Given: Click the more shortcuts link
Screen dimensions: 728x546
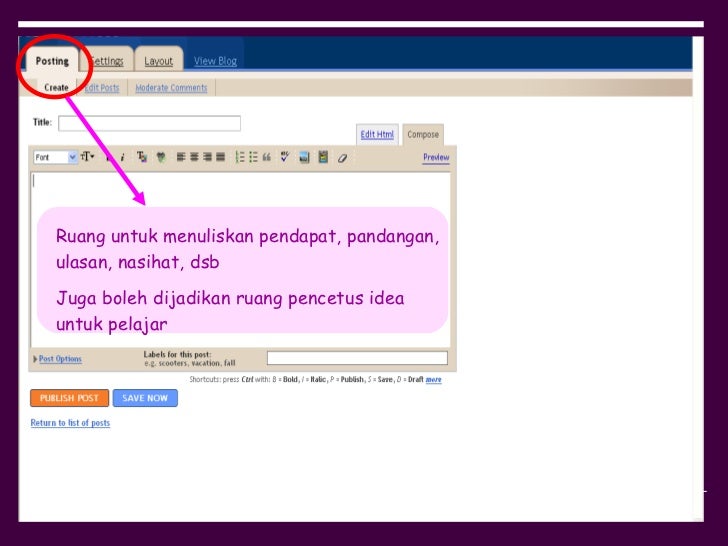Looking at the screenshot, I should (434, 379).
